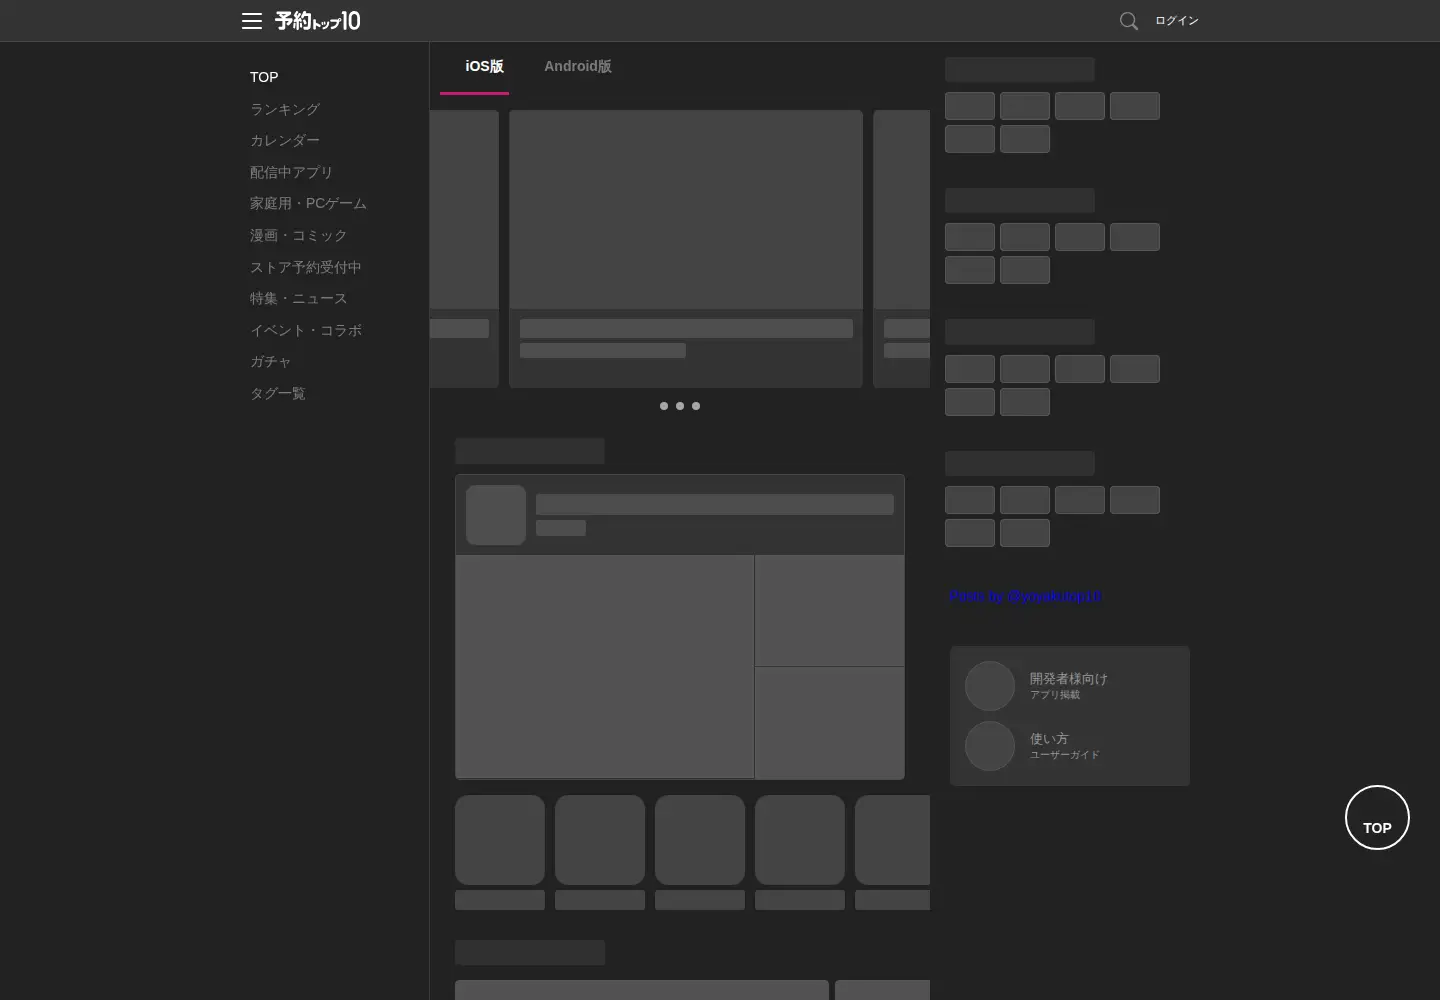The image size is (1440, 1000).
Task: Open 開発者様向け アプリ掲載 link
Action: (1070, 686)
